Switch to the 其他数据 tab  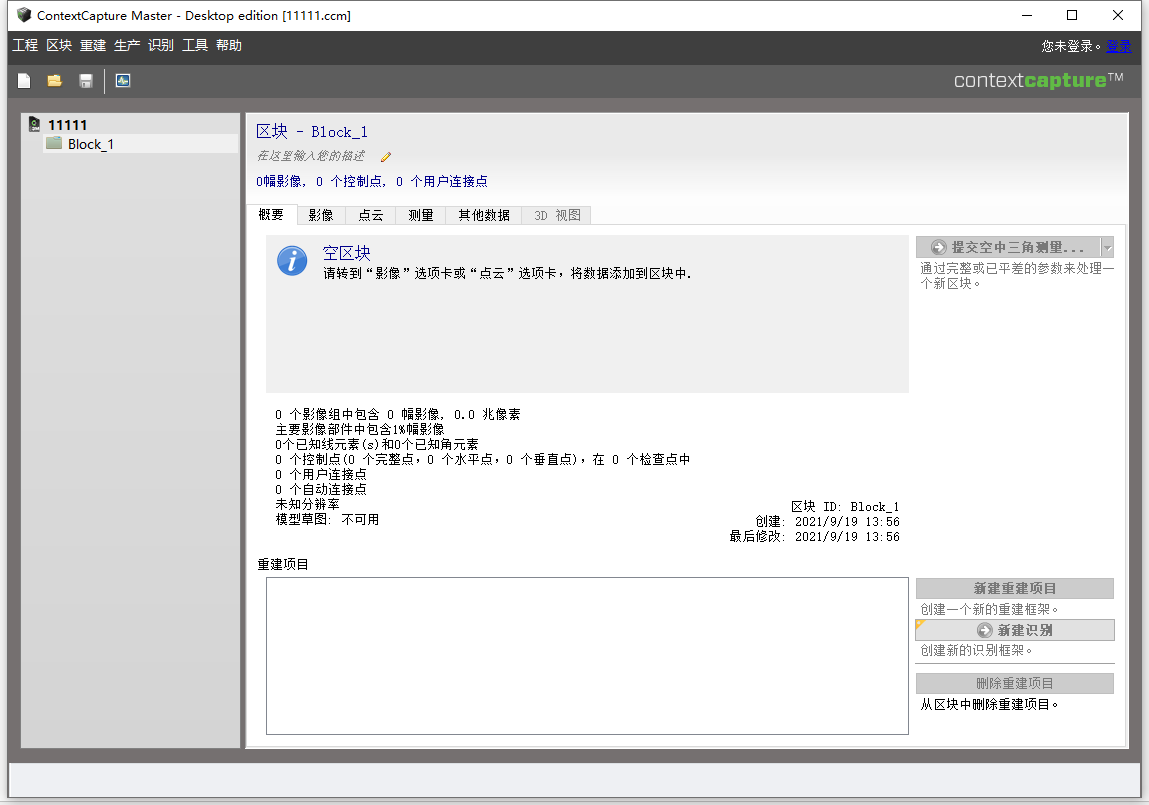tap(484, 215)
